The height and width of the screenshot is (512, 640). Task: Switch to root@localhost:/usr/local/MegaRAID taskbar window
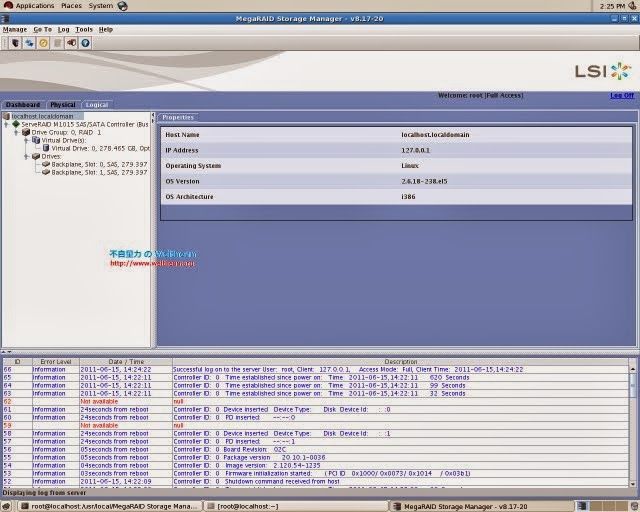(x=110, y=506)
